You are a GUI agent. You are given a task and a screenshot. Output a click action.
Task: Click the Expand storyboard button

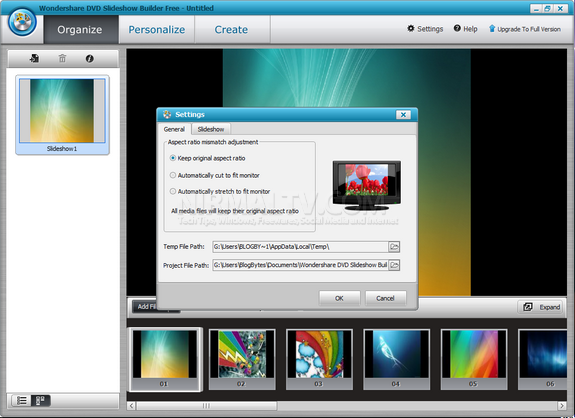pos(541,307)
